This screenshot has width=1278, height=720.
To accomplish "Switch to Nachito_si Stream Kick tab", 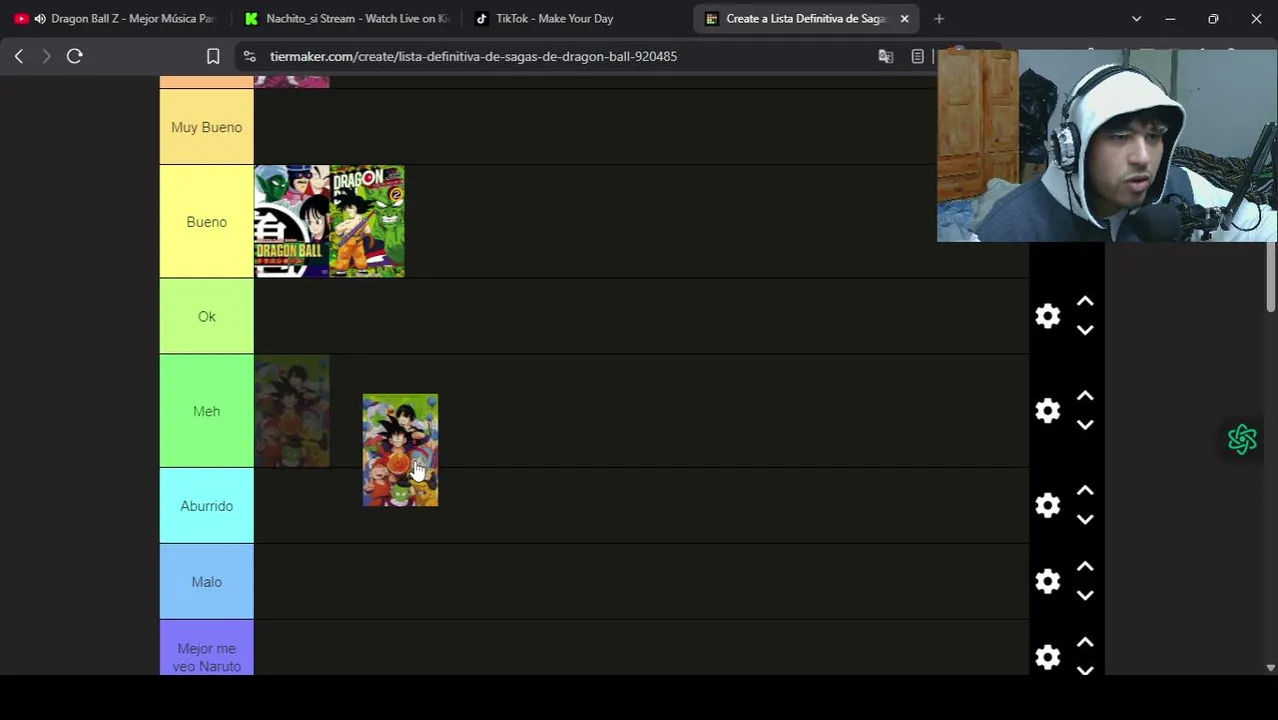I will click(x=347, y=19).
